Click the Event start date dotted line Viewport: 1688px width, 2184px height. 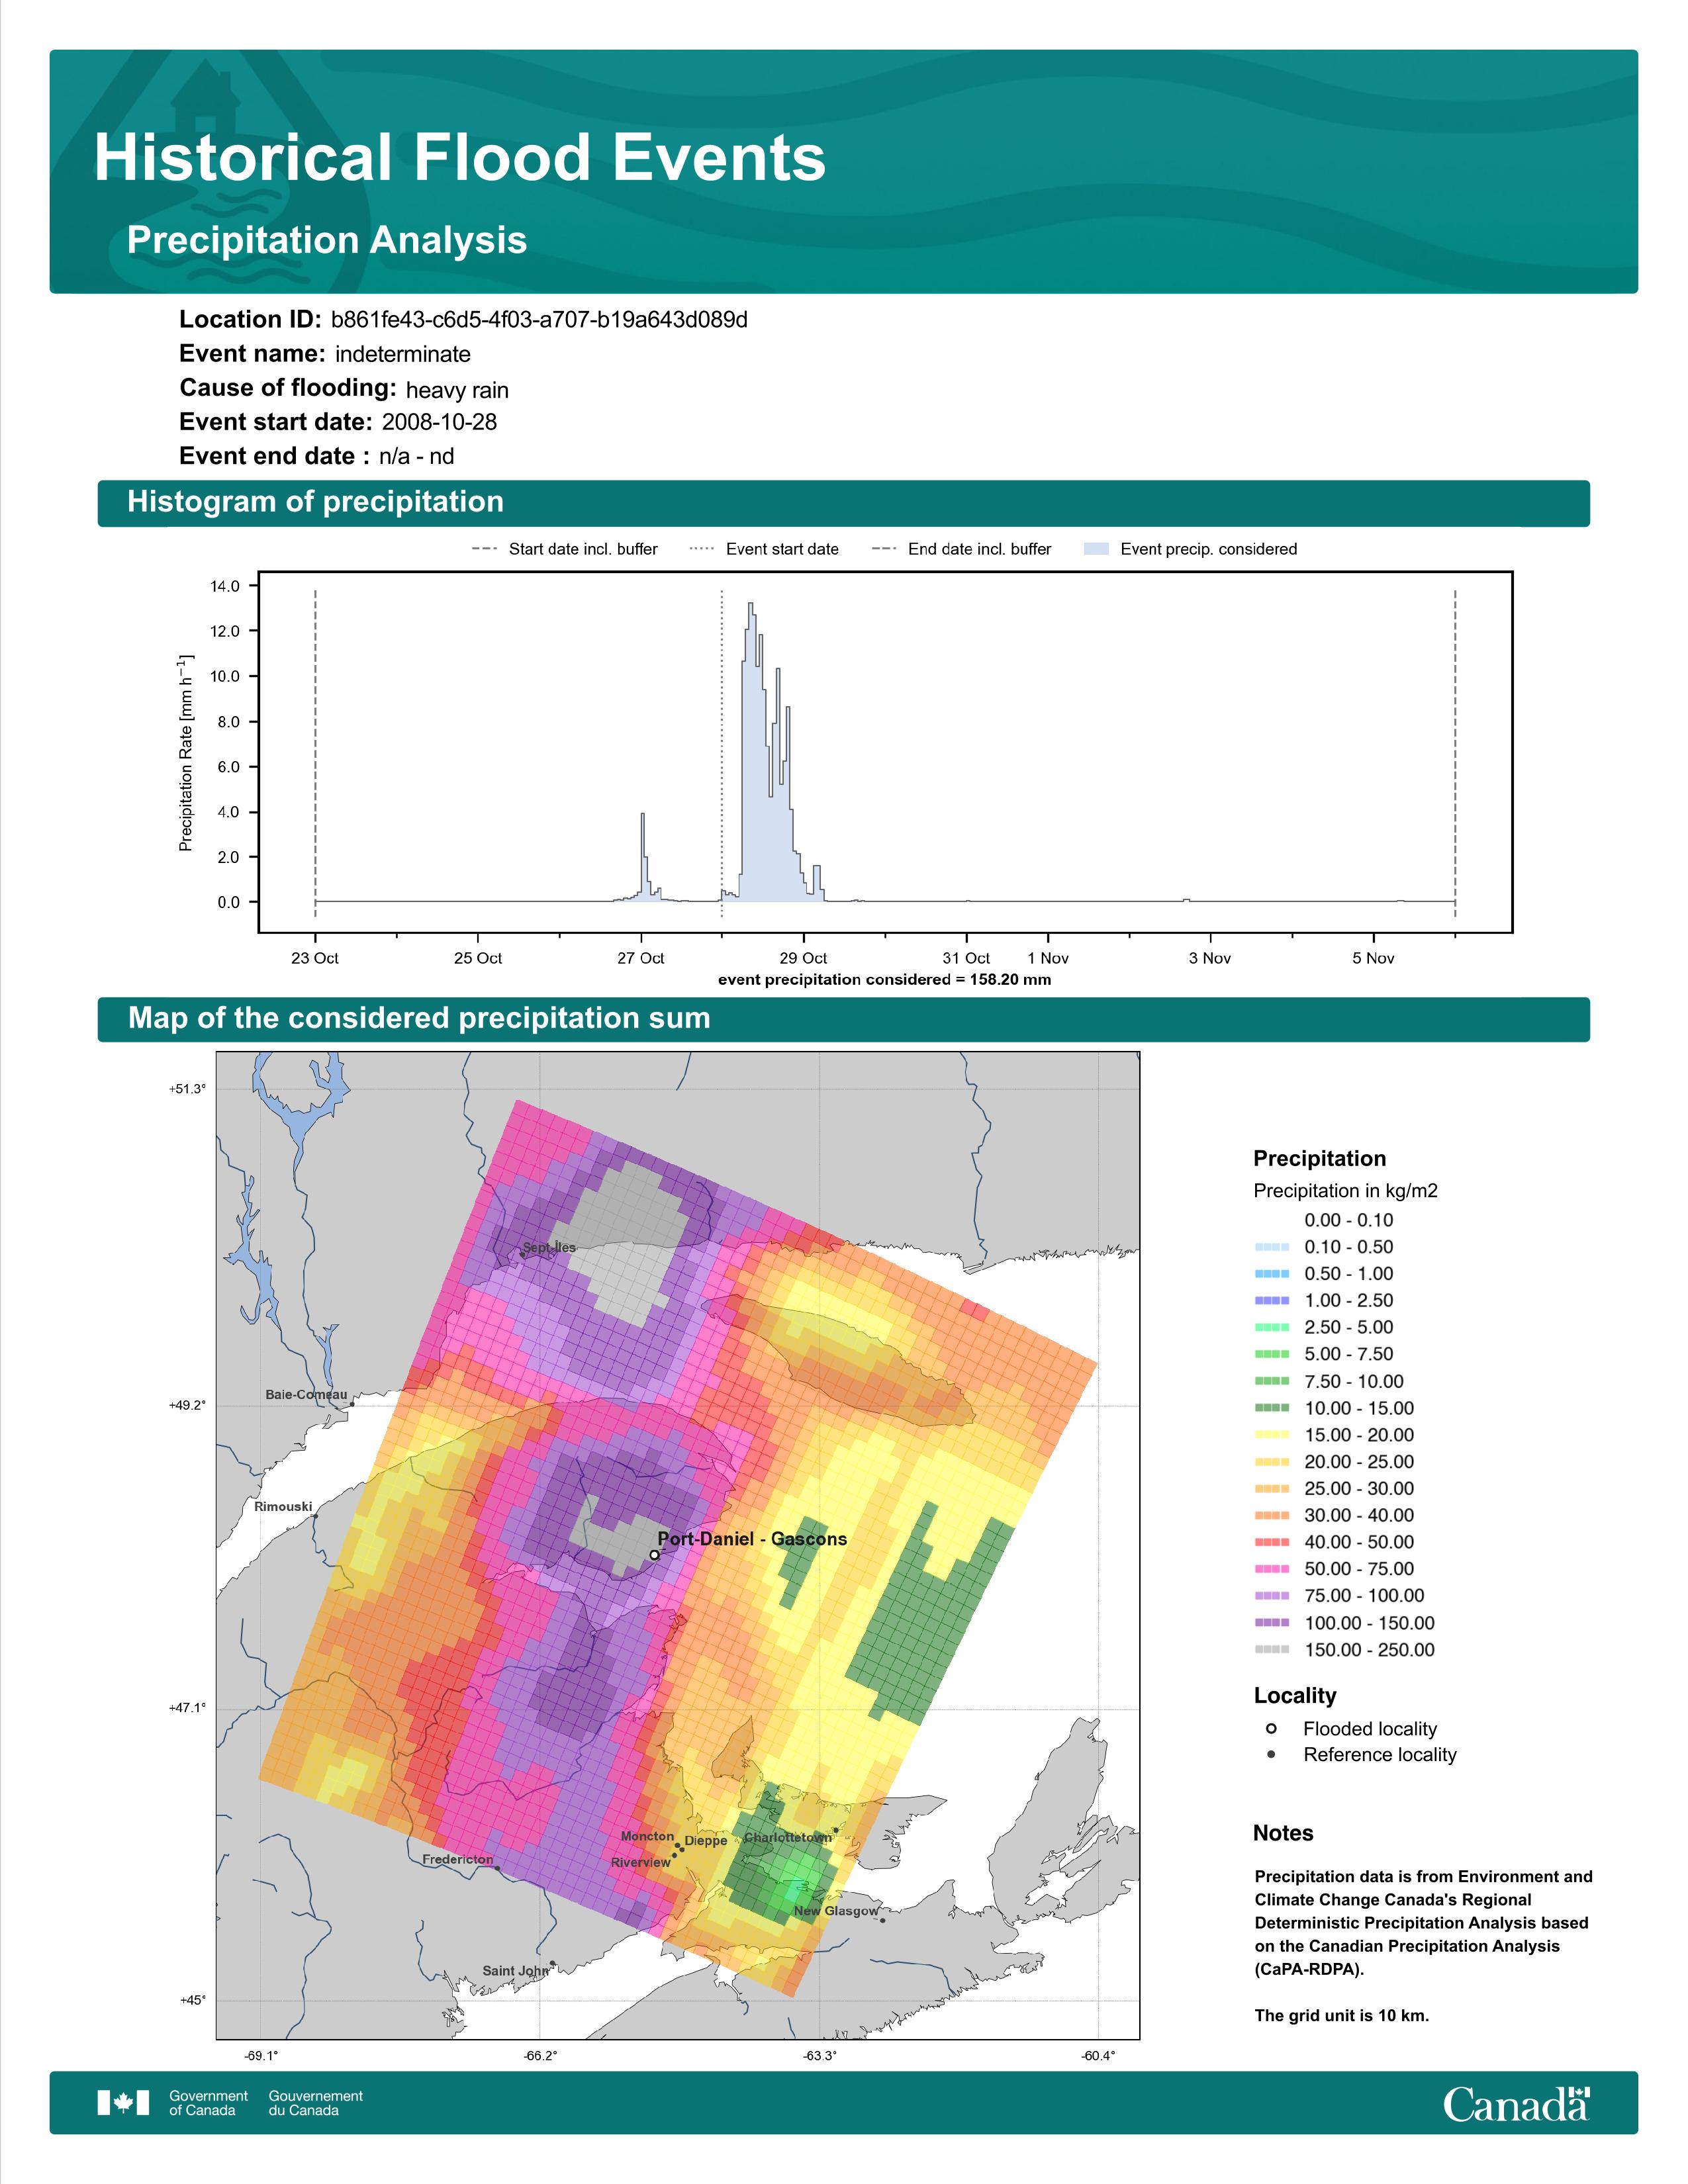click(722, 754)
